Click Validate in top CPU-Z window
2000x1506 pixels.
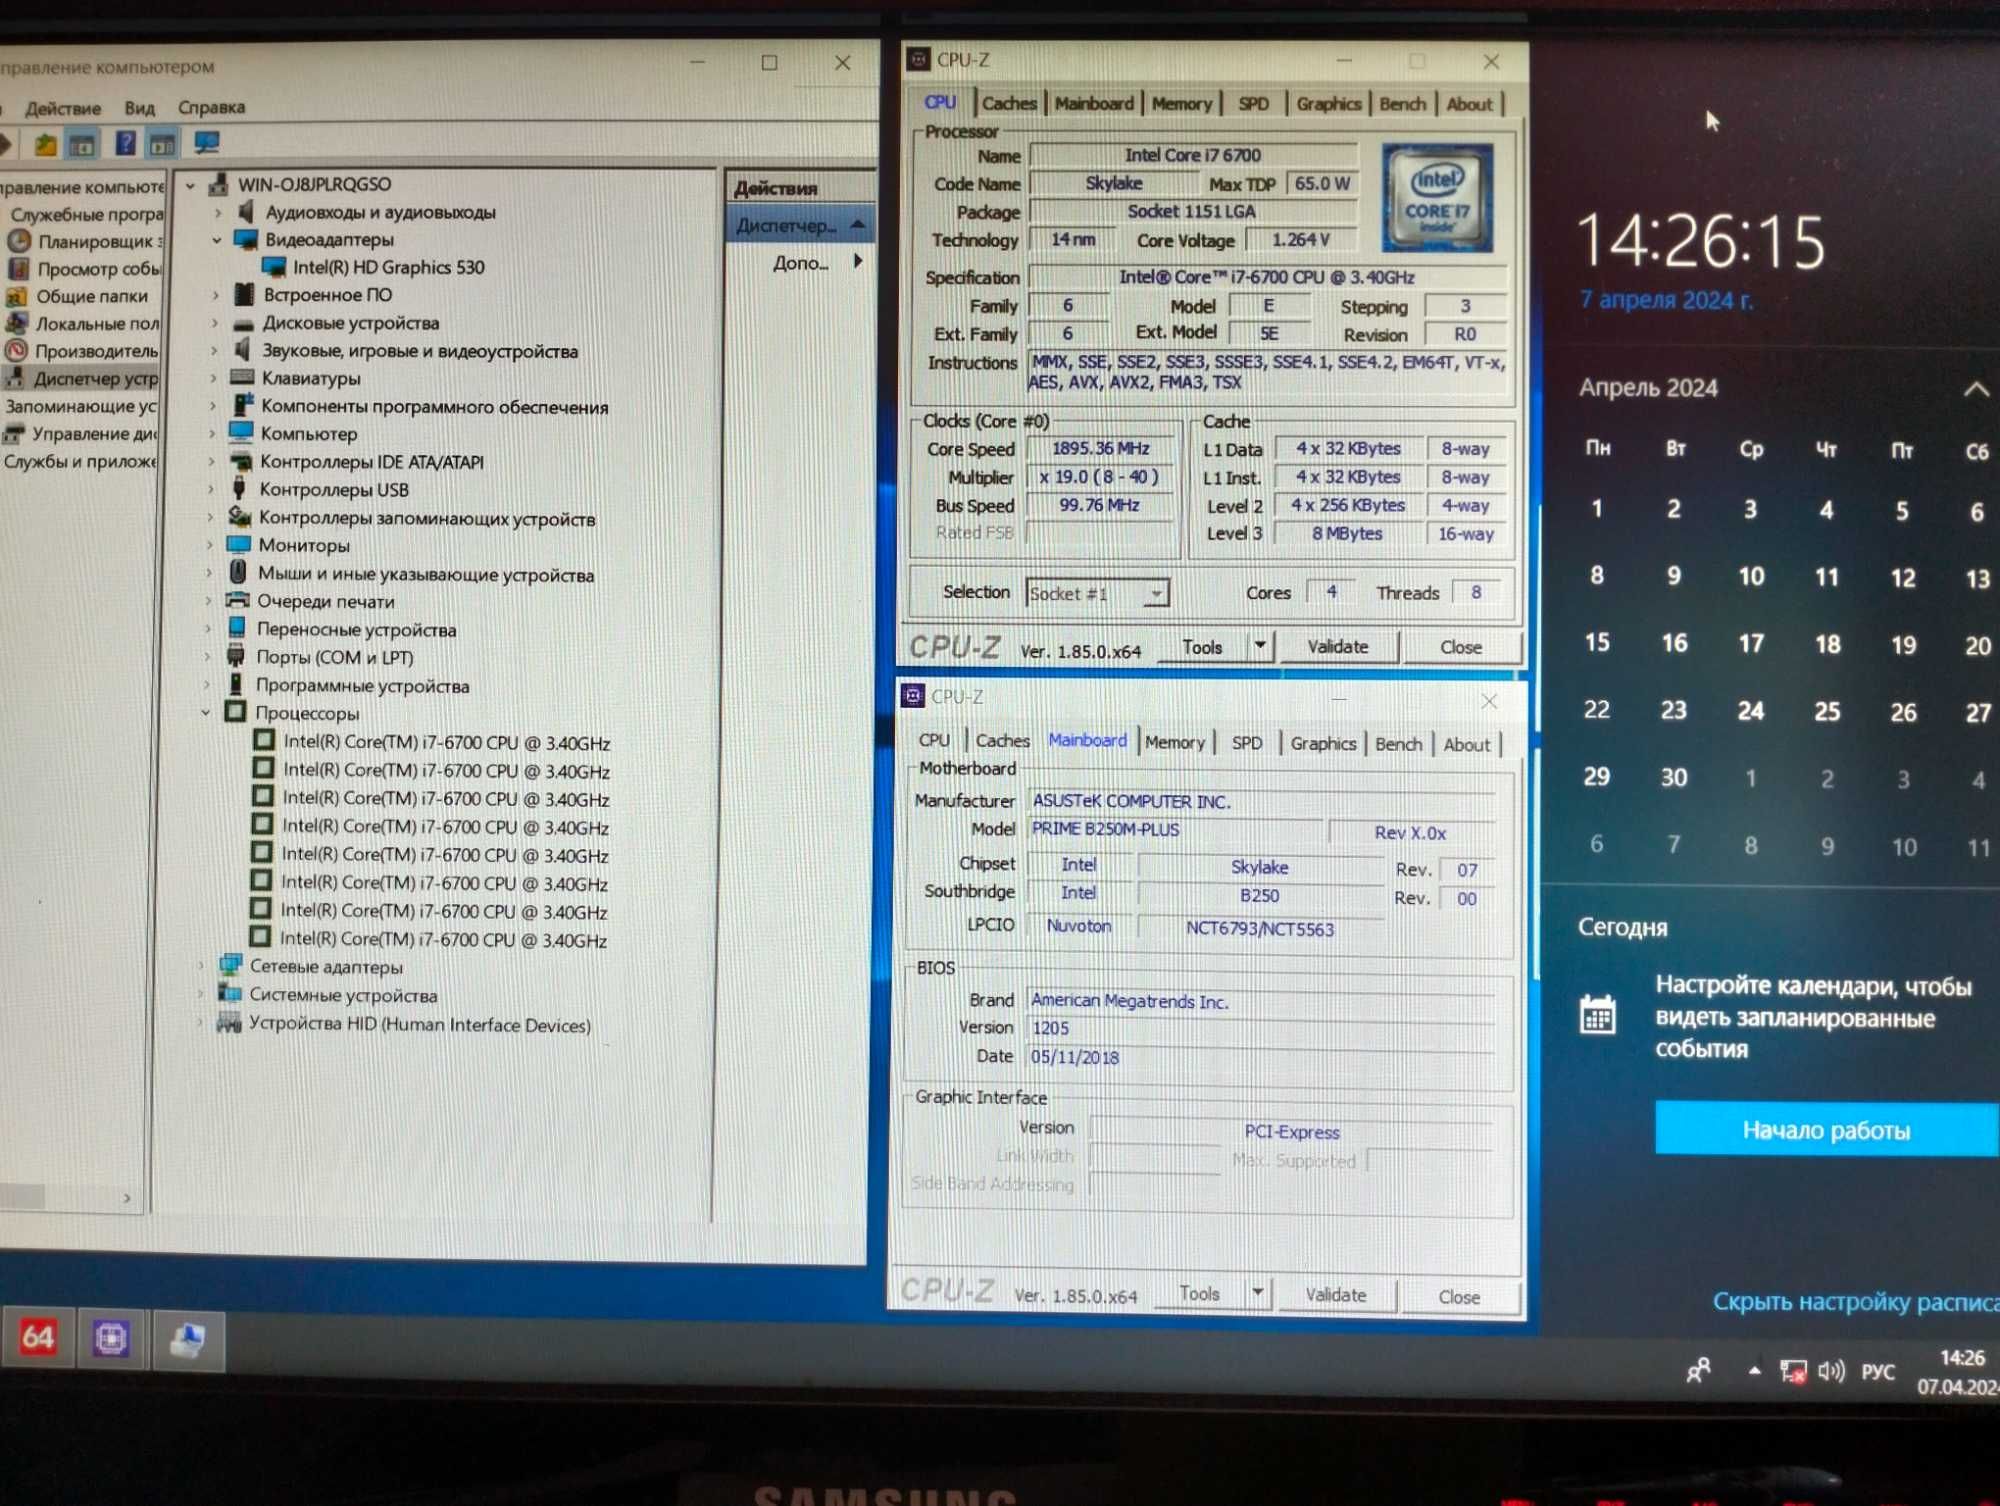pos(1337,647)
